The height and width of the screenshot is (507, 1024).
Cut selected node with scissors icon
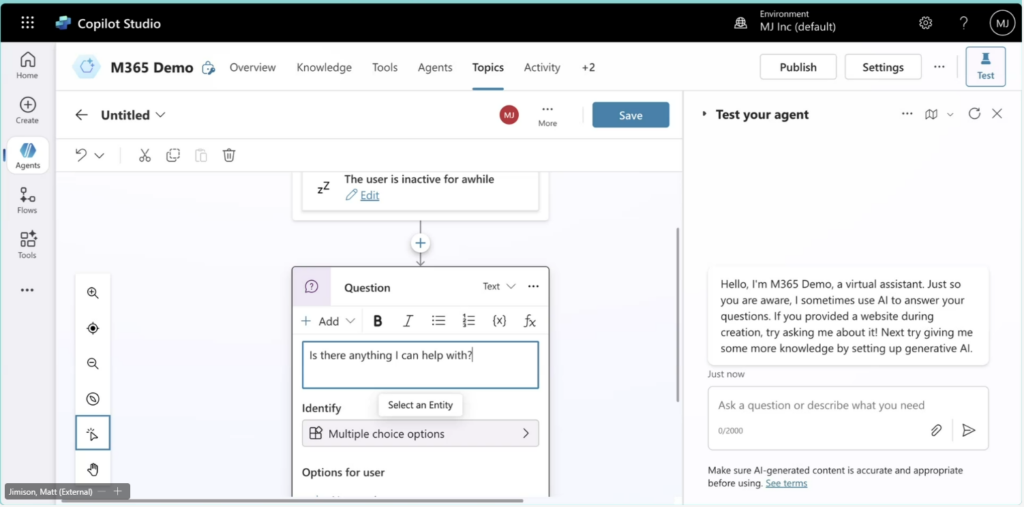tap(145, 155)
